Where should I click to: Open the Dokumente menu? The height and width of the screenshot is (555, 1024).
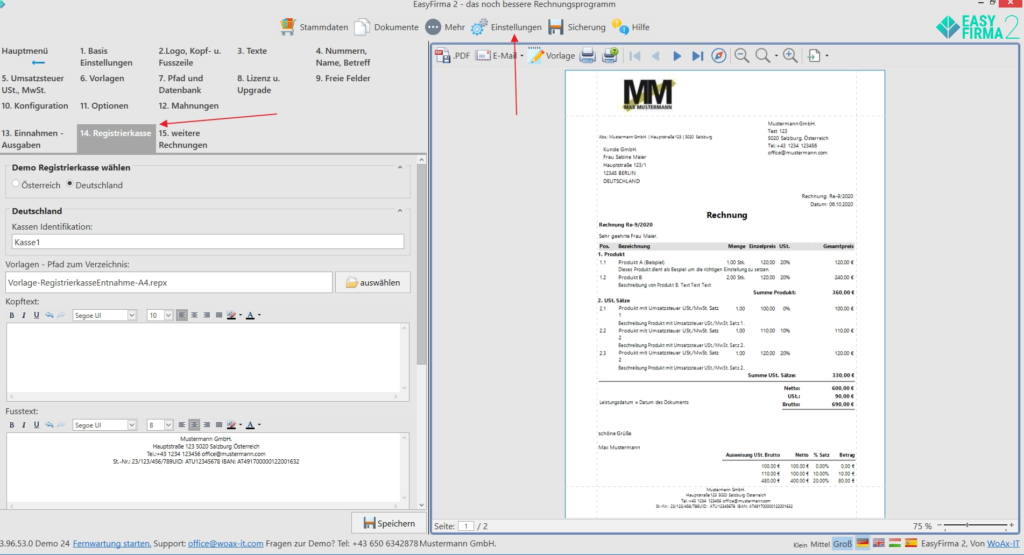(387, 27)
